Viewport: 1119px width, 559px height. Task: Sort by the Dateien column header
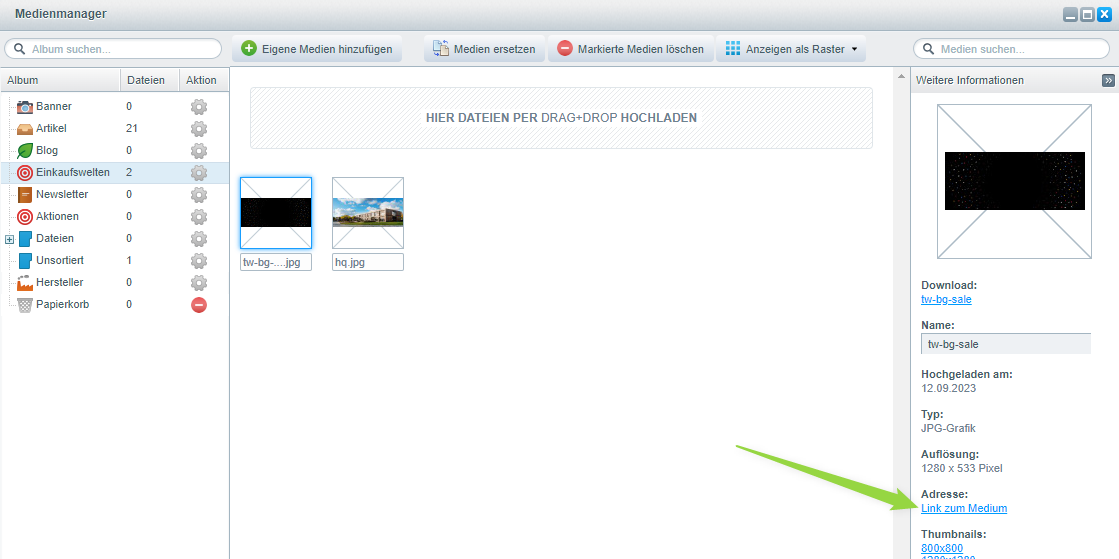(149, 80)
